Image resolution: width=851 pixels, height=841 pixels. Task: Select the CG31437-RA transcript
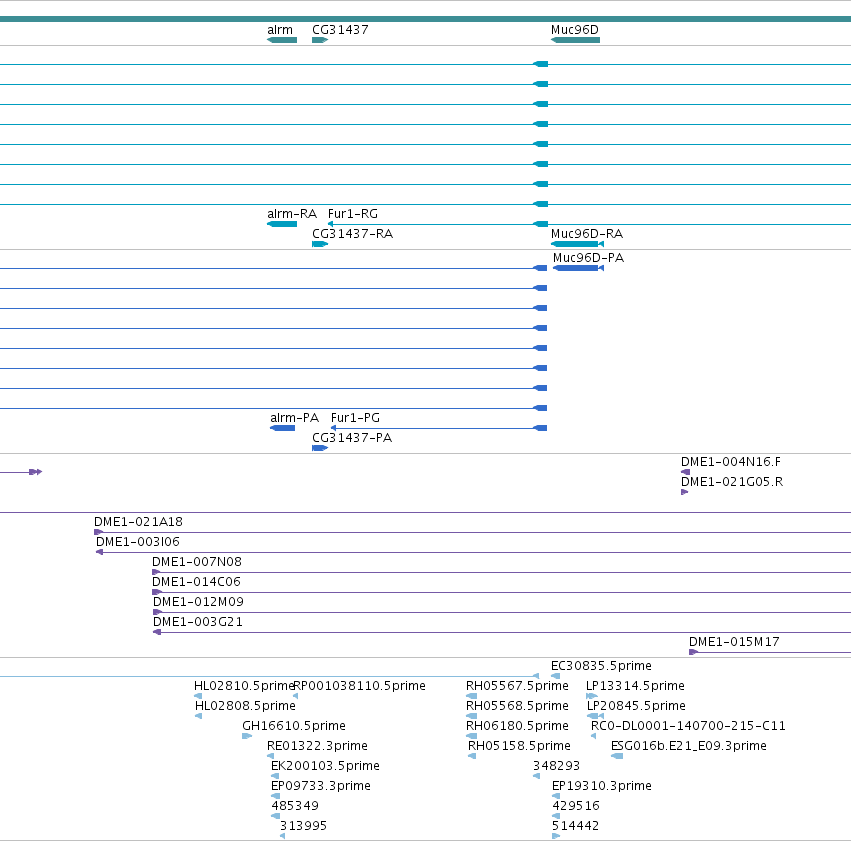point(320,244)
